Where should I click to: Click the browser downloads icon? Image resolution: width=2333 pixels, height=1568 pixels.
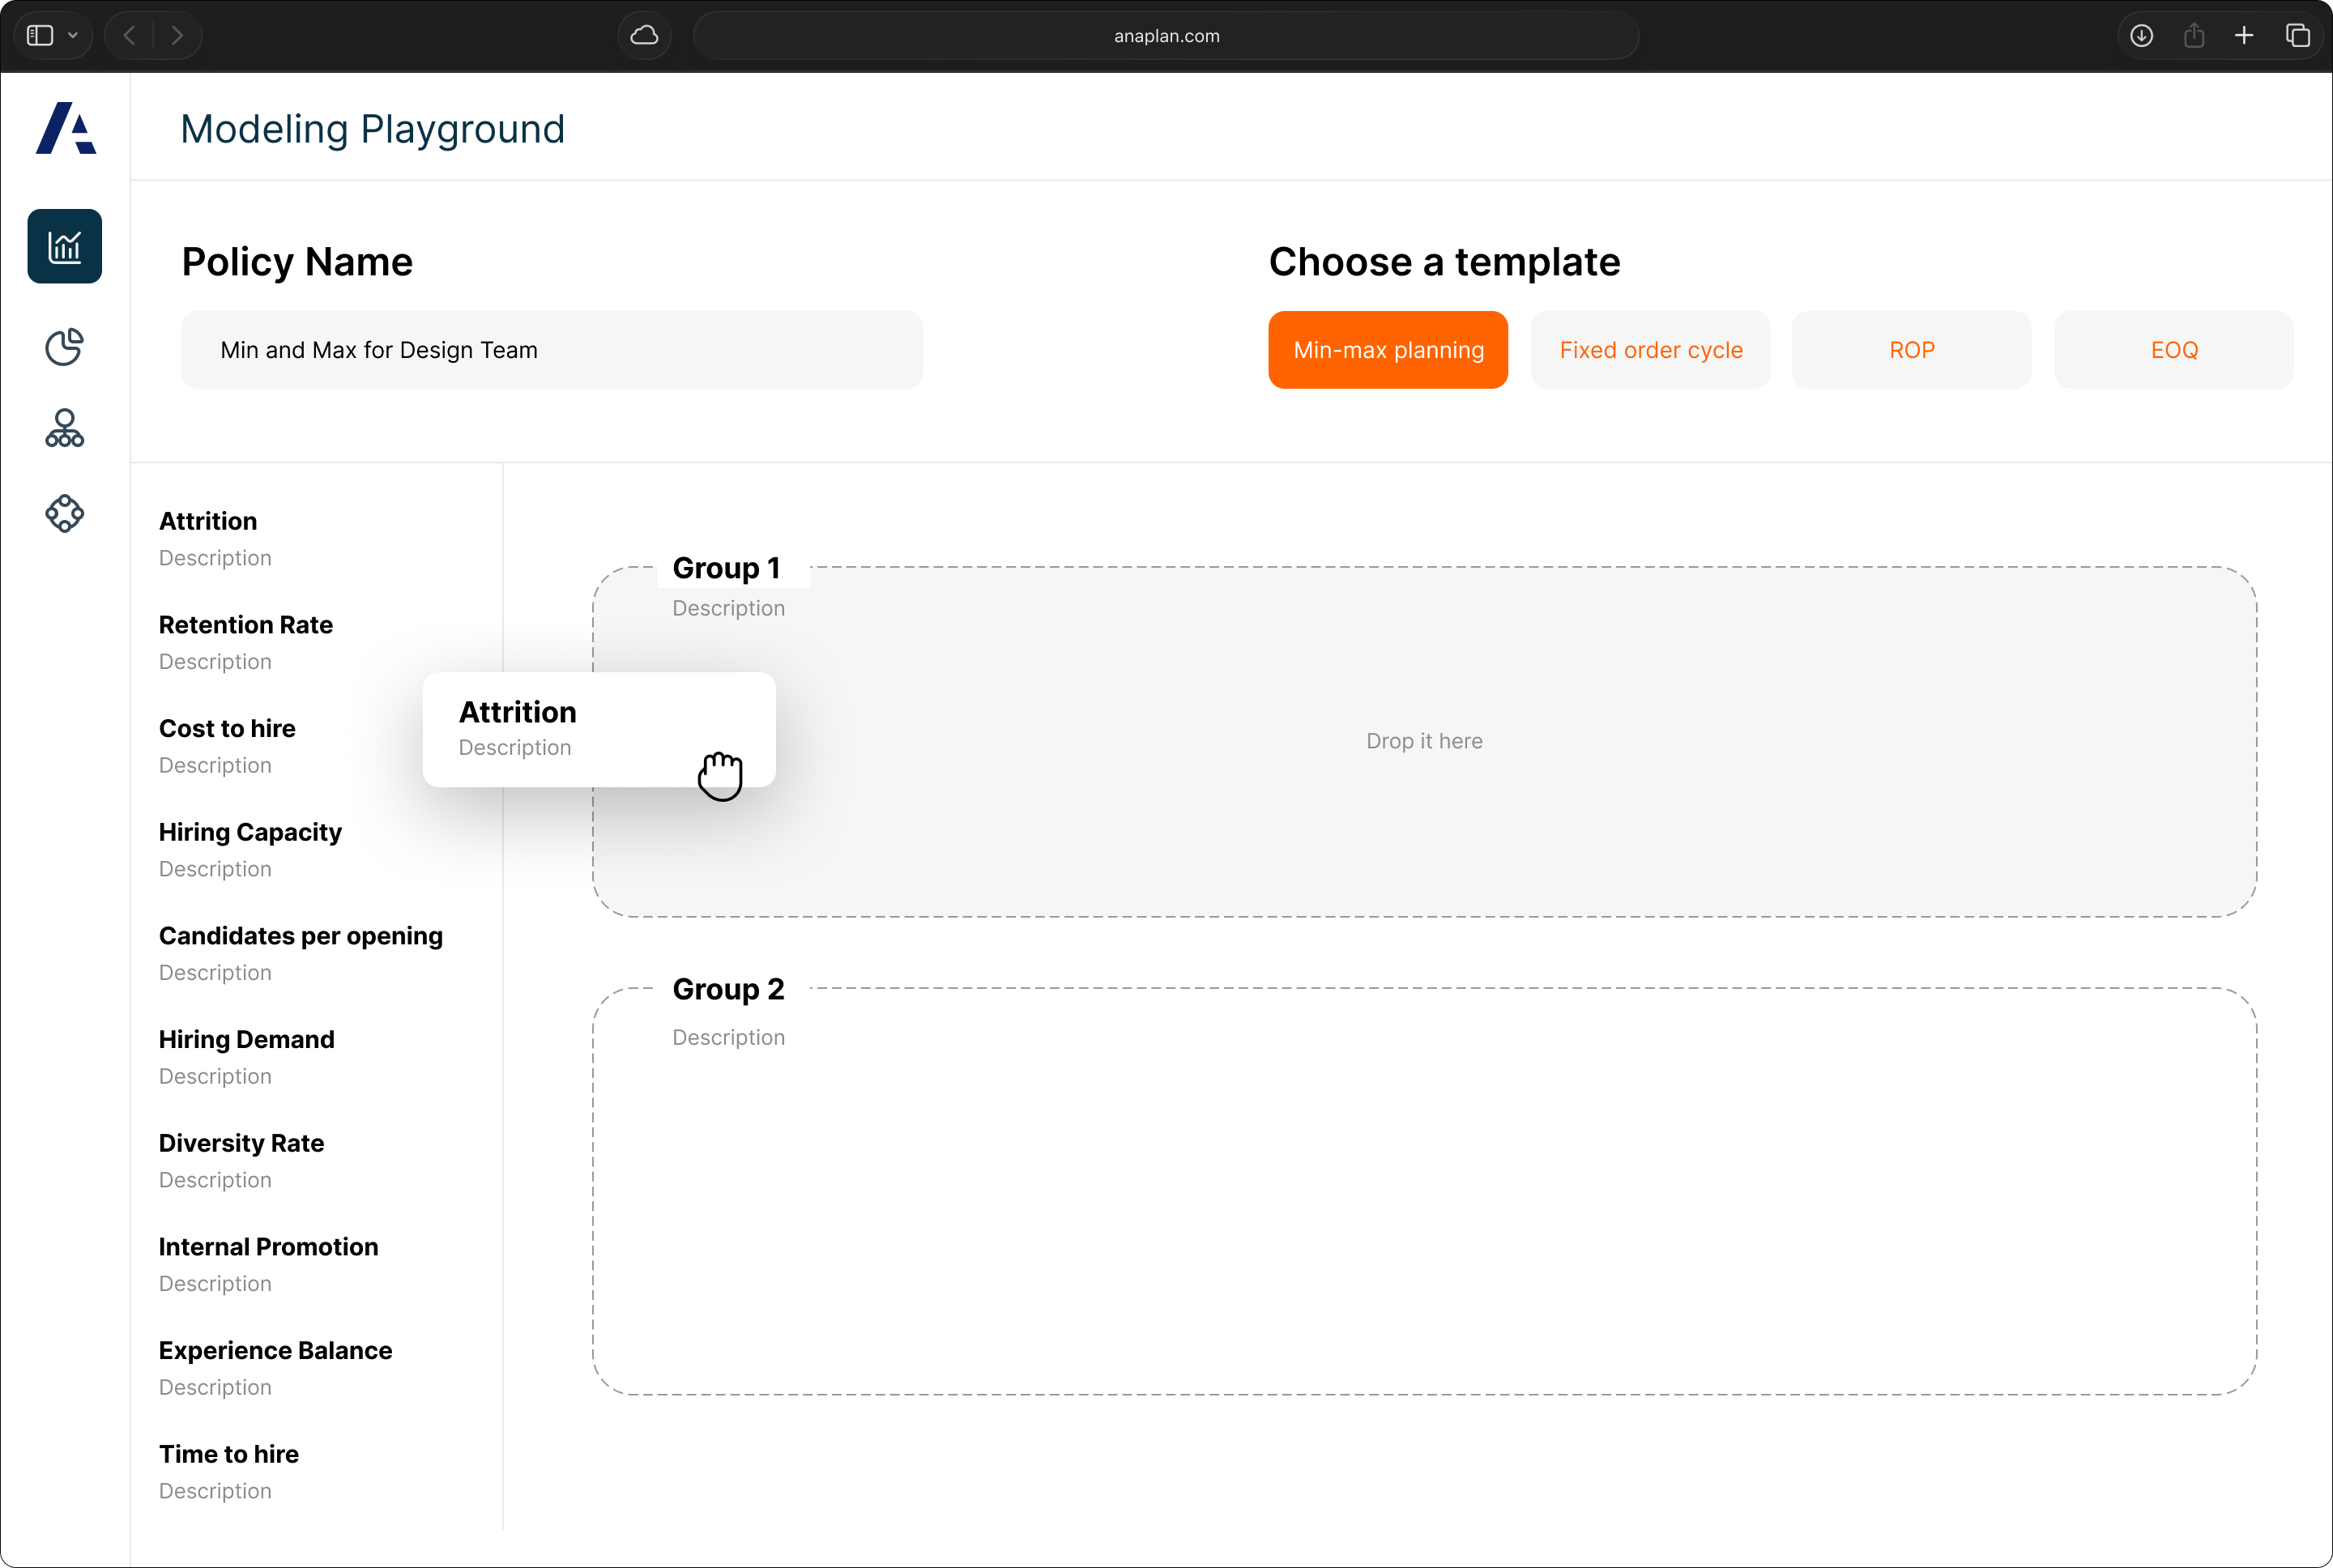pos(2141,36)
